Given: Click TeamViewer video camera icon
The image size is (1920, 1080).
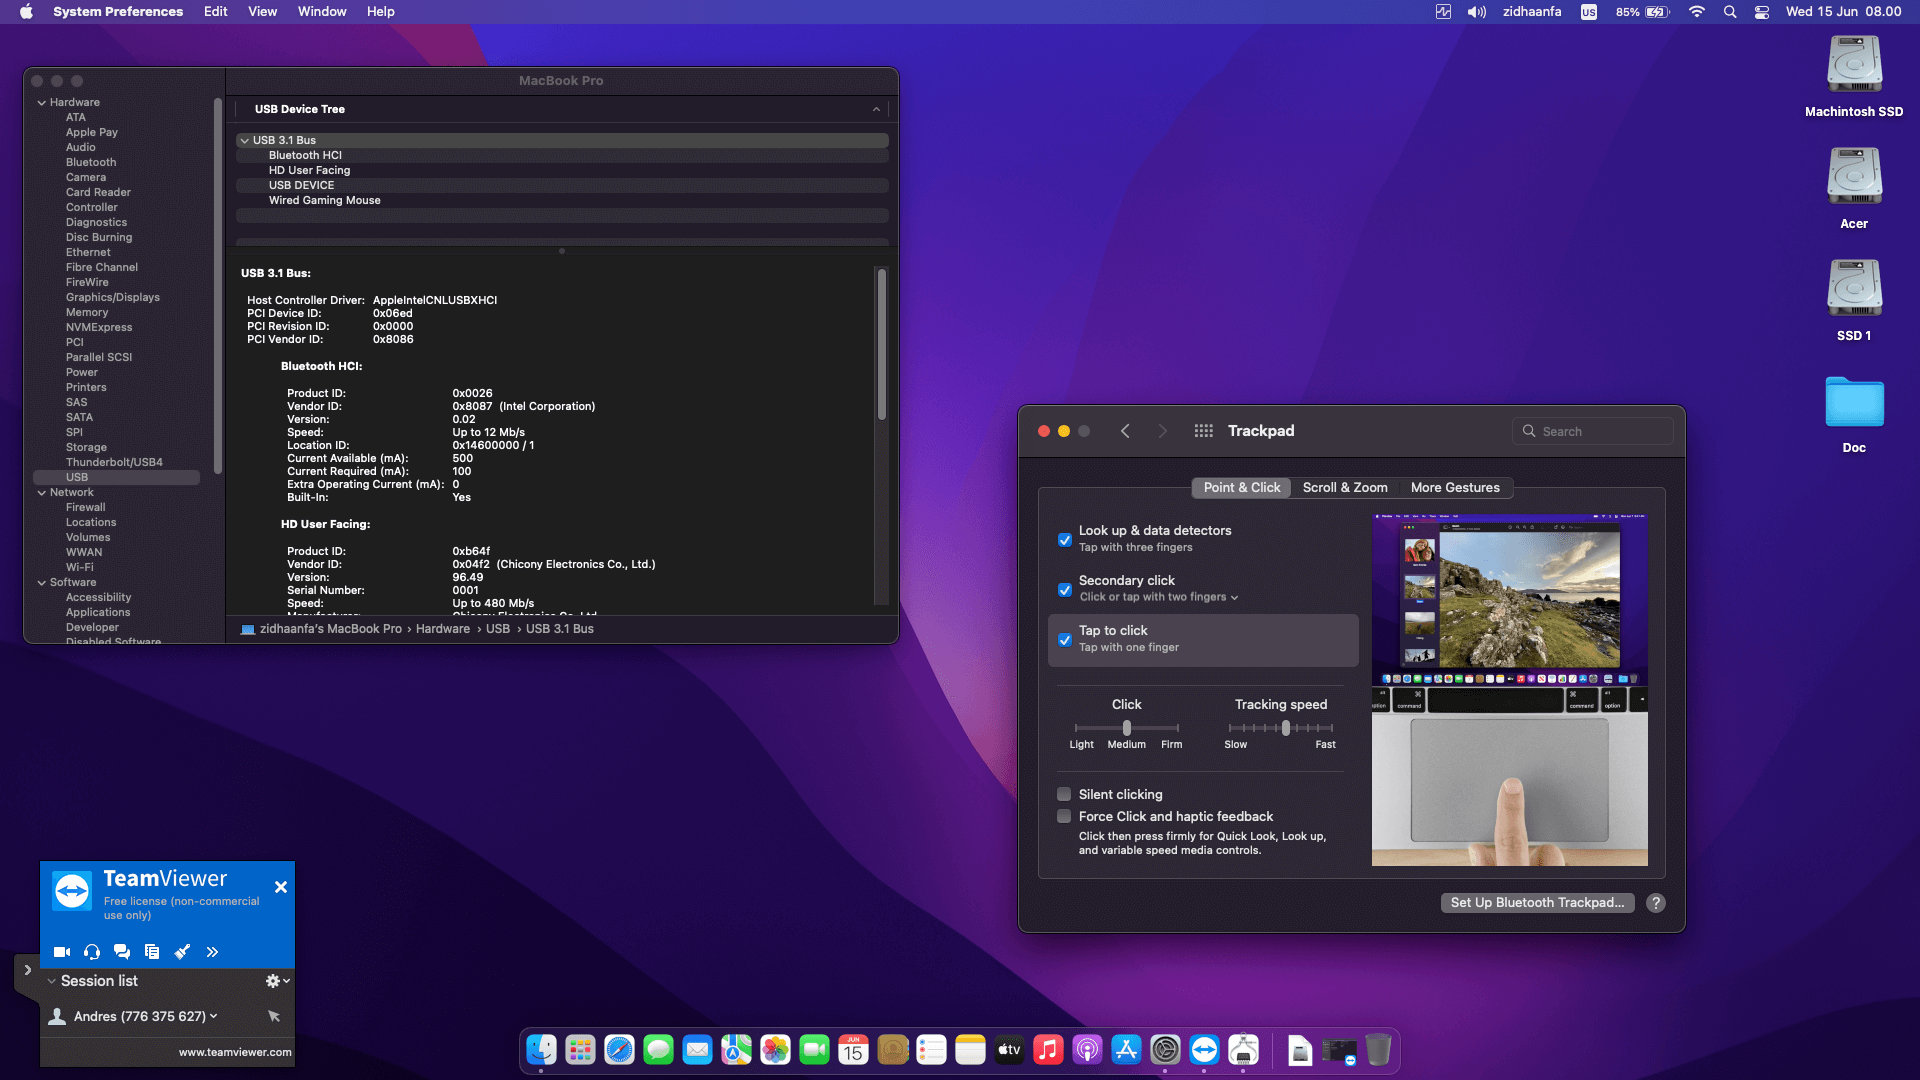Looking at the screenshot, I should 62,952.
